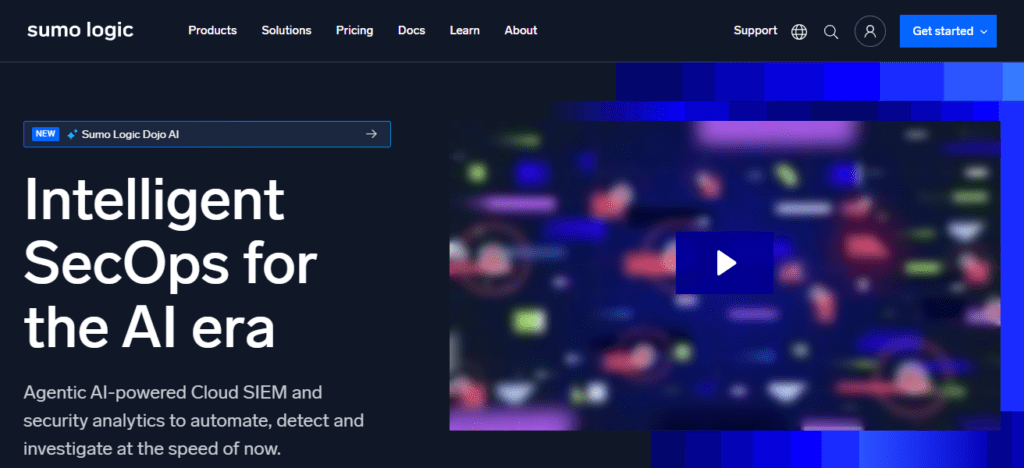Open the Products menu
The width and height of the screenshot is (1024, 468).
click(x=212, y=31)
